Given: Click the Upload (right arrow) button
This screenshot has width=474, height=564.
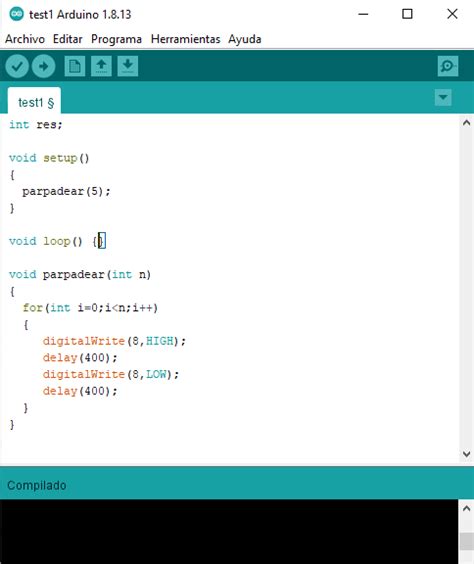Looking at the screenshot, I should 44,66.
